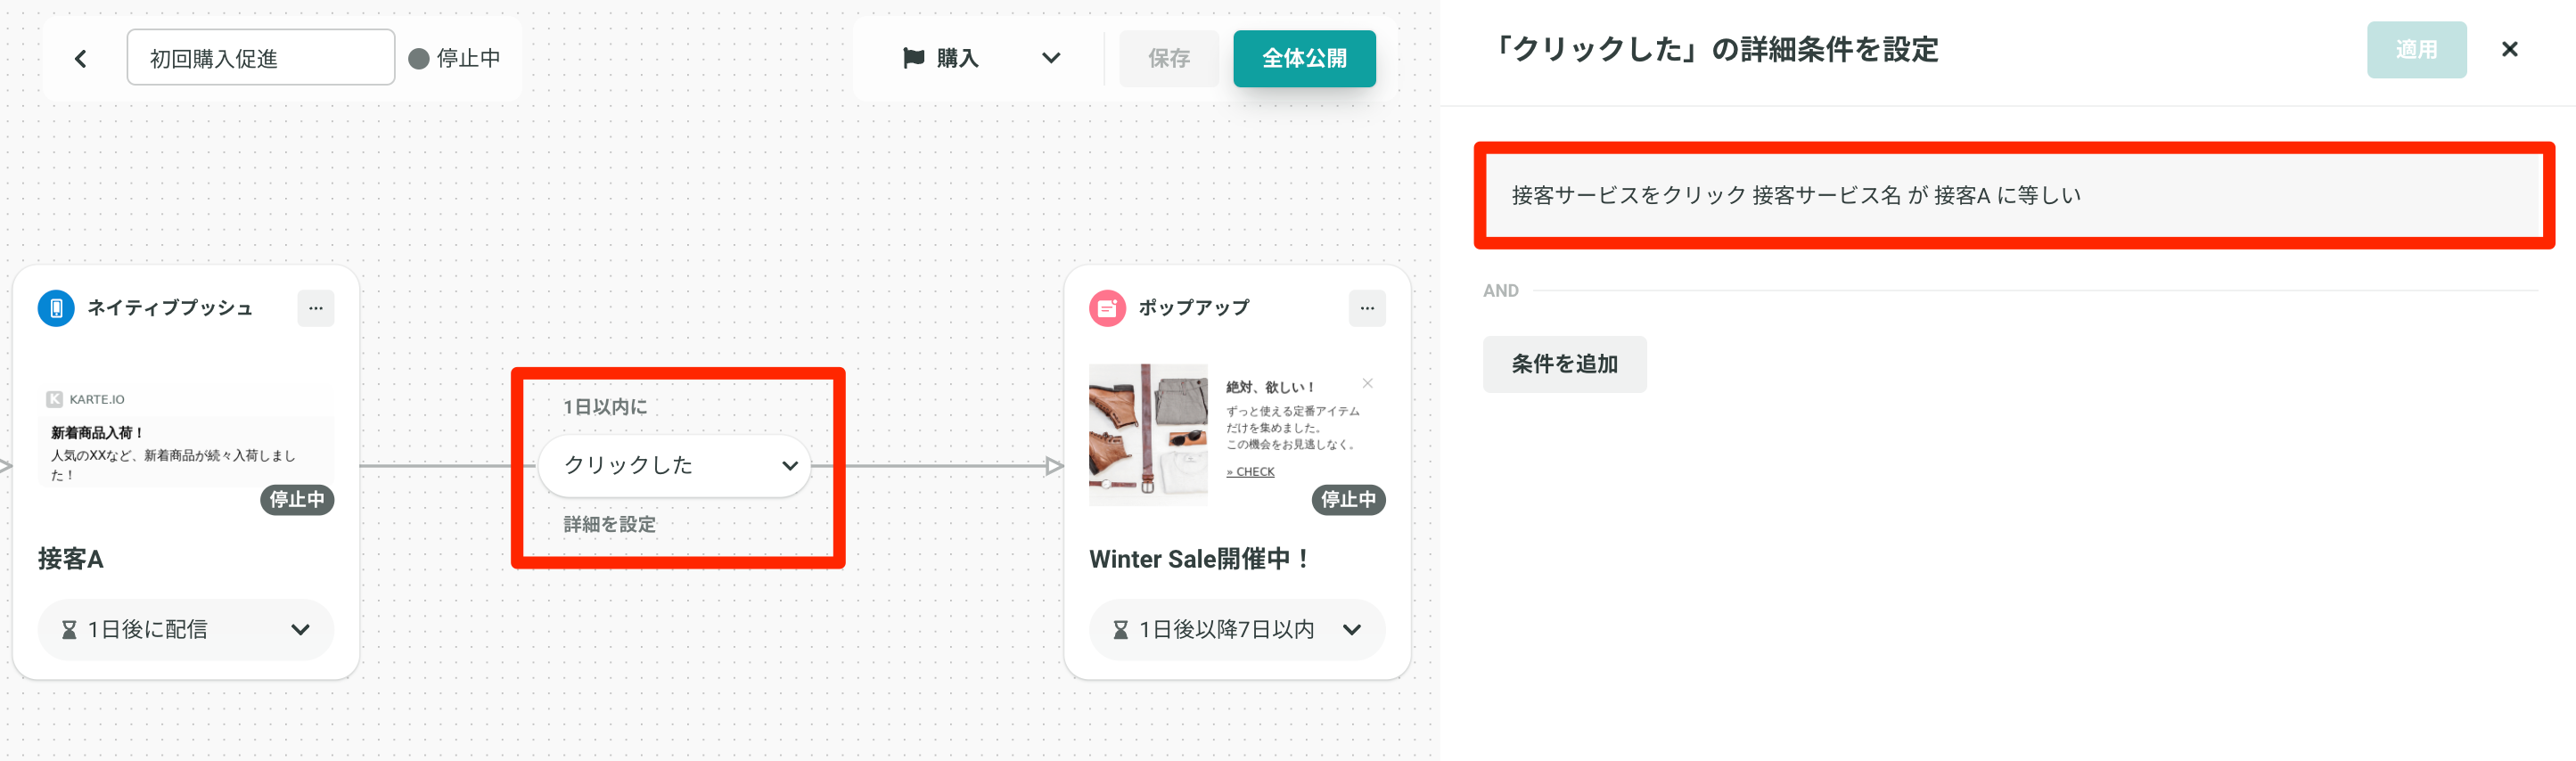Expand the 1日後に配信 timing dropdown
Screen dimensions: 2576x761
[x=186, y=630]
